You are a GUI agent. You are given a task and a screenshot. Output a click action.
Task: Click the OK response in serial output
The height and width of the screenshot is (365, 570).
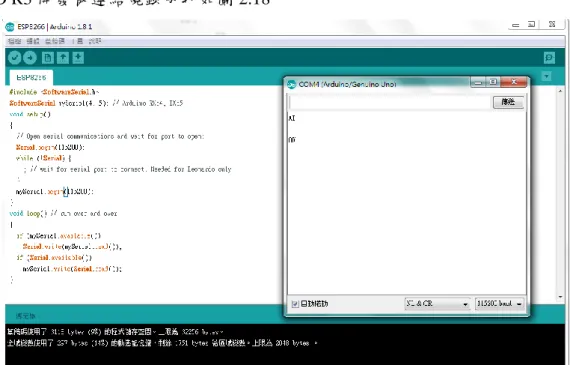coord(292,139)
